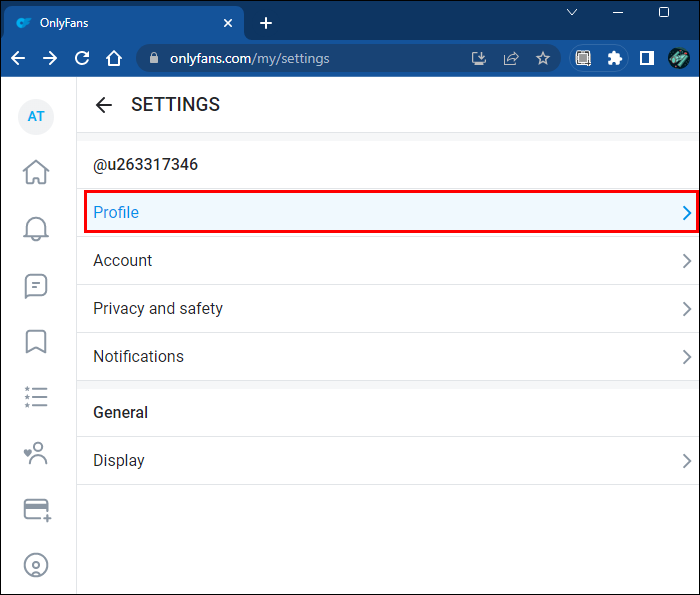This screenshot has height=595, width=700.
Task: Expand the Privacy and safety chevron
Action: pyautogui.click(x=686, y=309)
